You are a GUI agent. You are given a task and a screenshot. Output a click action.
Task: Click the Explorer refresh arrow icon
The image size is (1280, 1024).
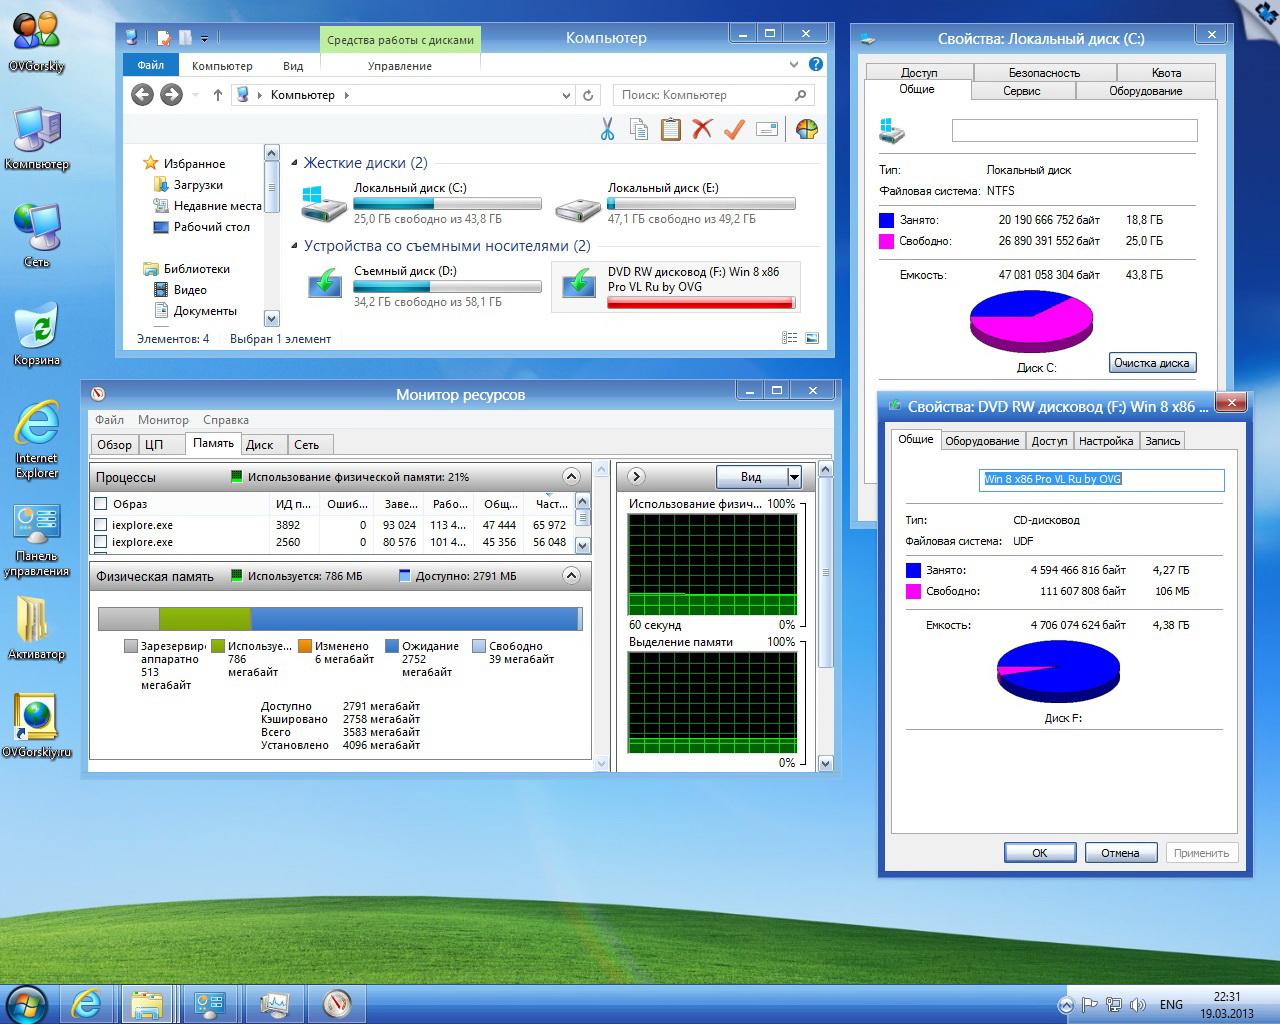tap(588, 95)
